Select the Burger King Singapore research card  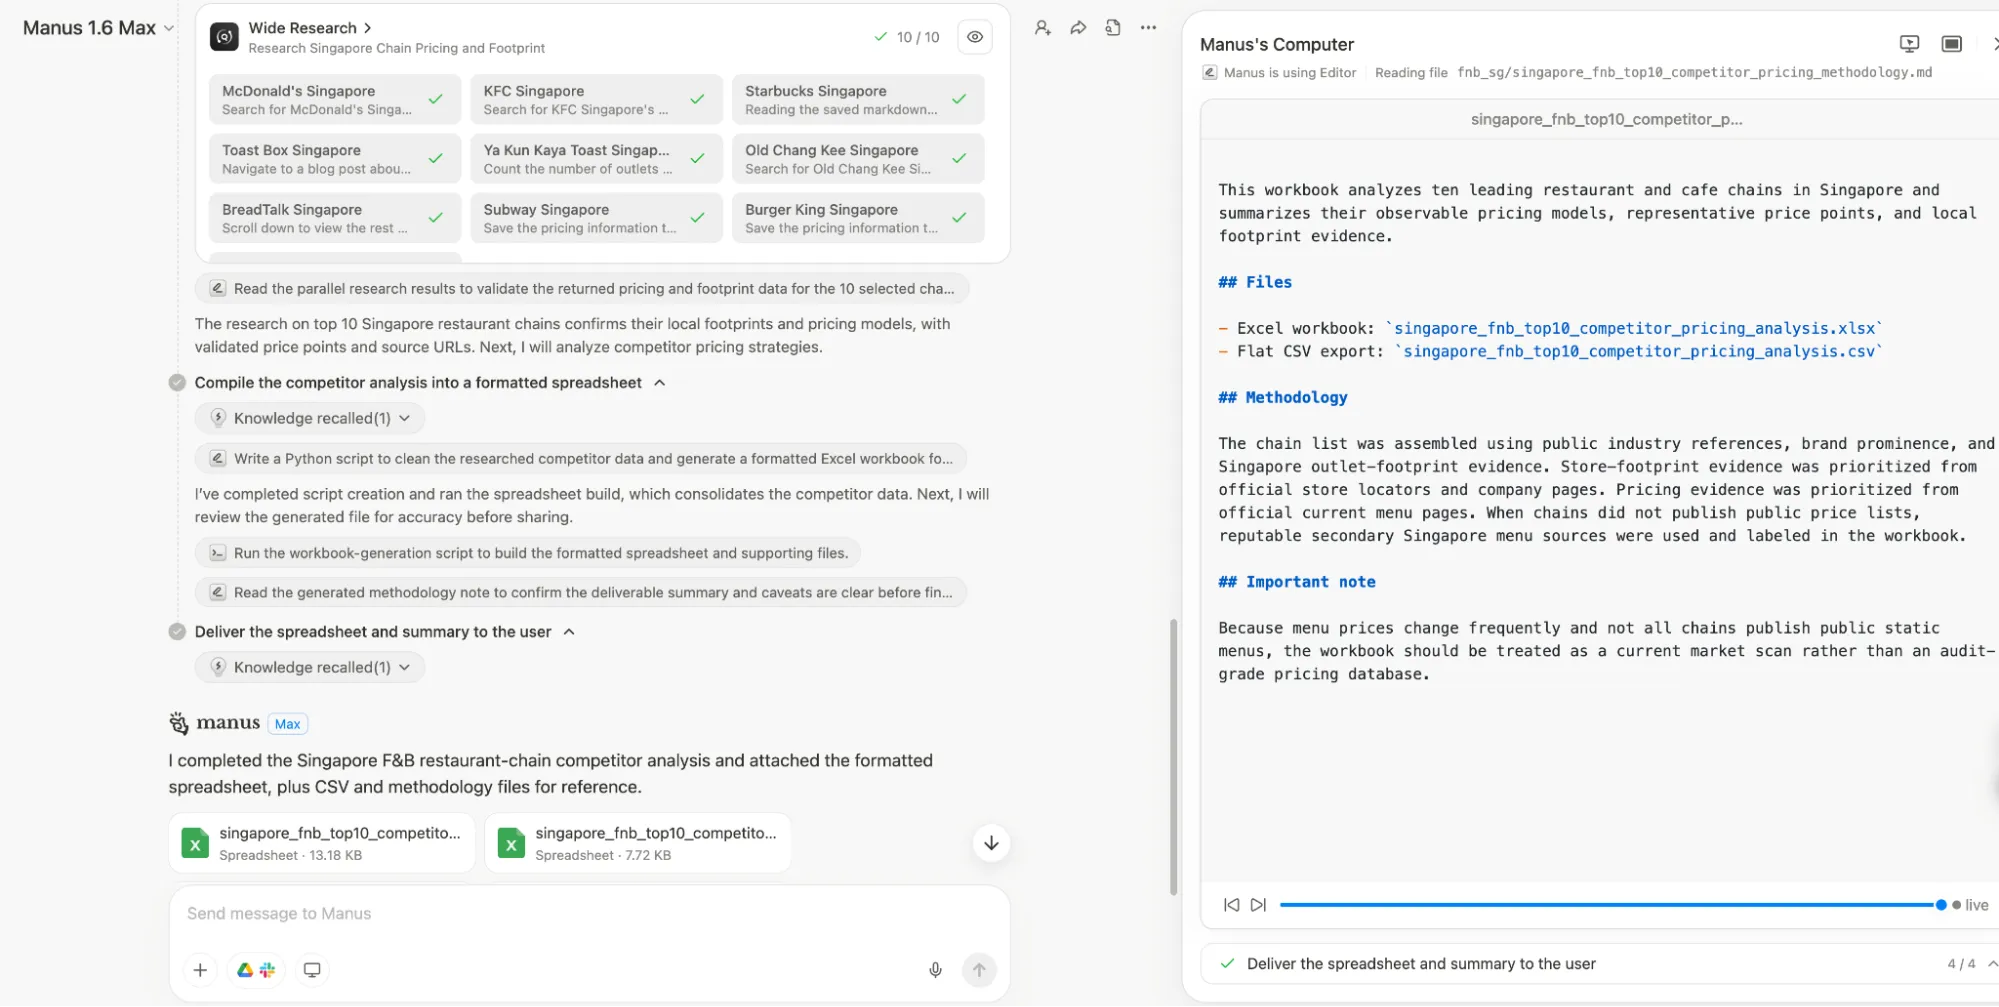pyautogui.click(x=857, y=218)
